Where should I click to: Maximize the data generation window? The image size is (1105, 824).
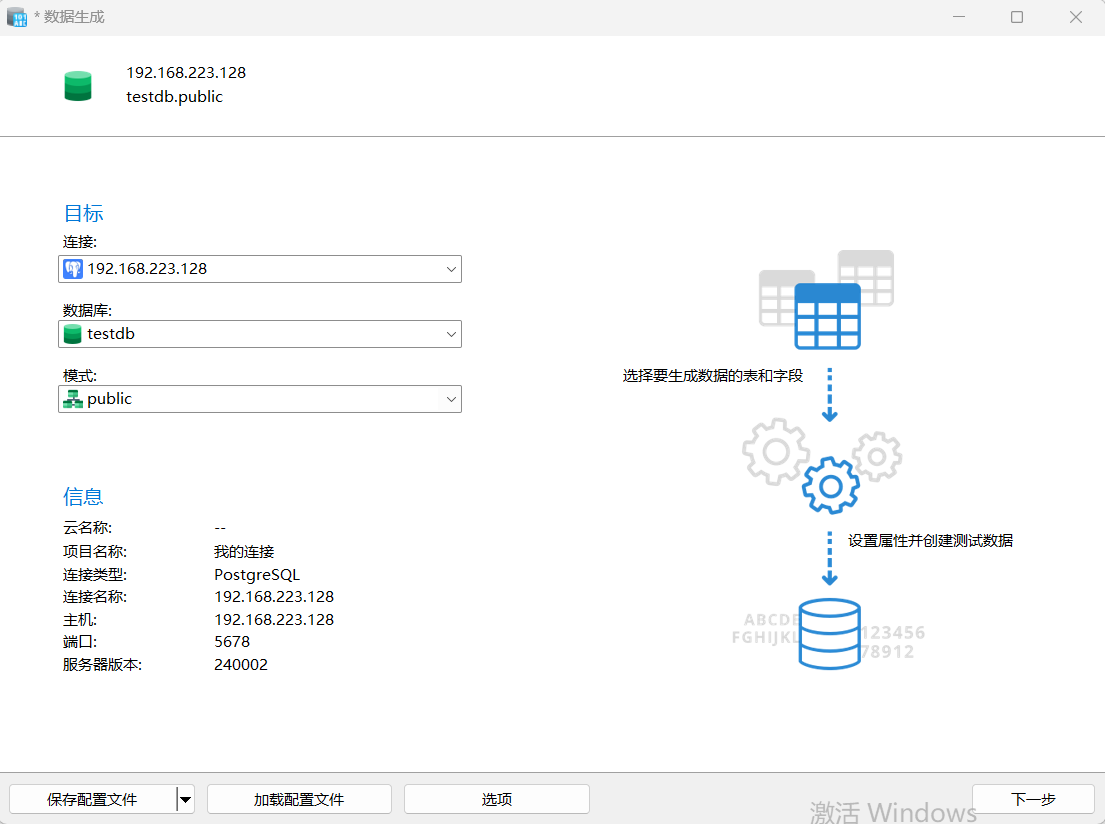tap(1017, 17)
